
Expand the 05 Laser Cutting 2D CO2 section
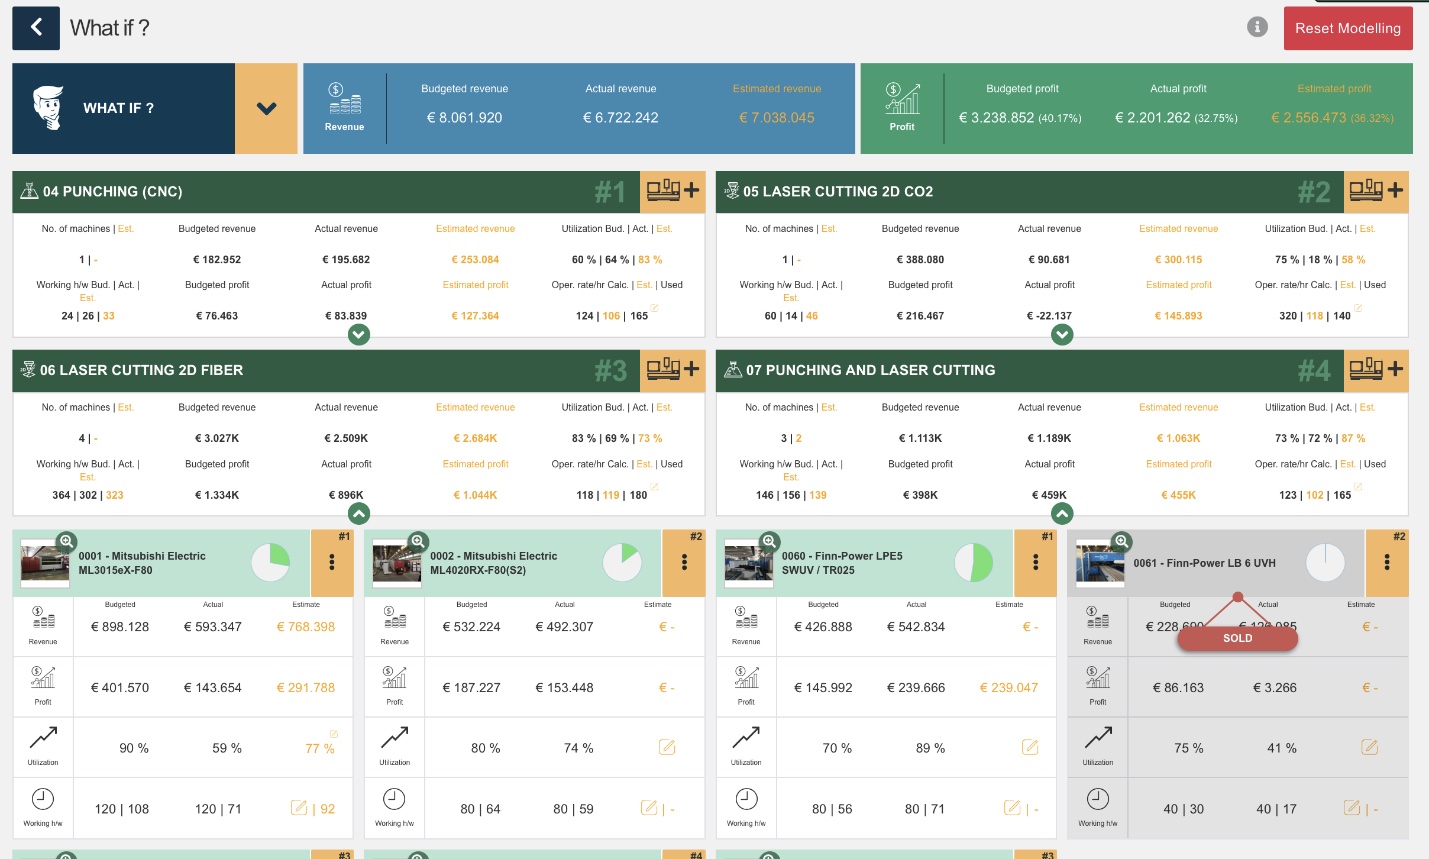[1062, 335]
